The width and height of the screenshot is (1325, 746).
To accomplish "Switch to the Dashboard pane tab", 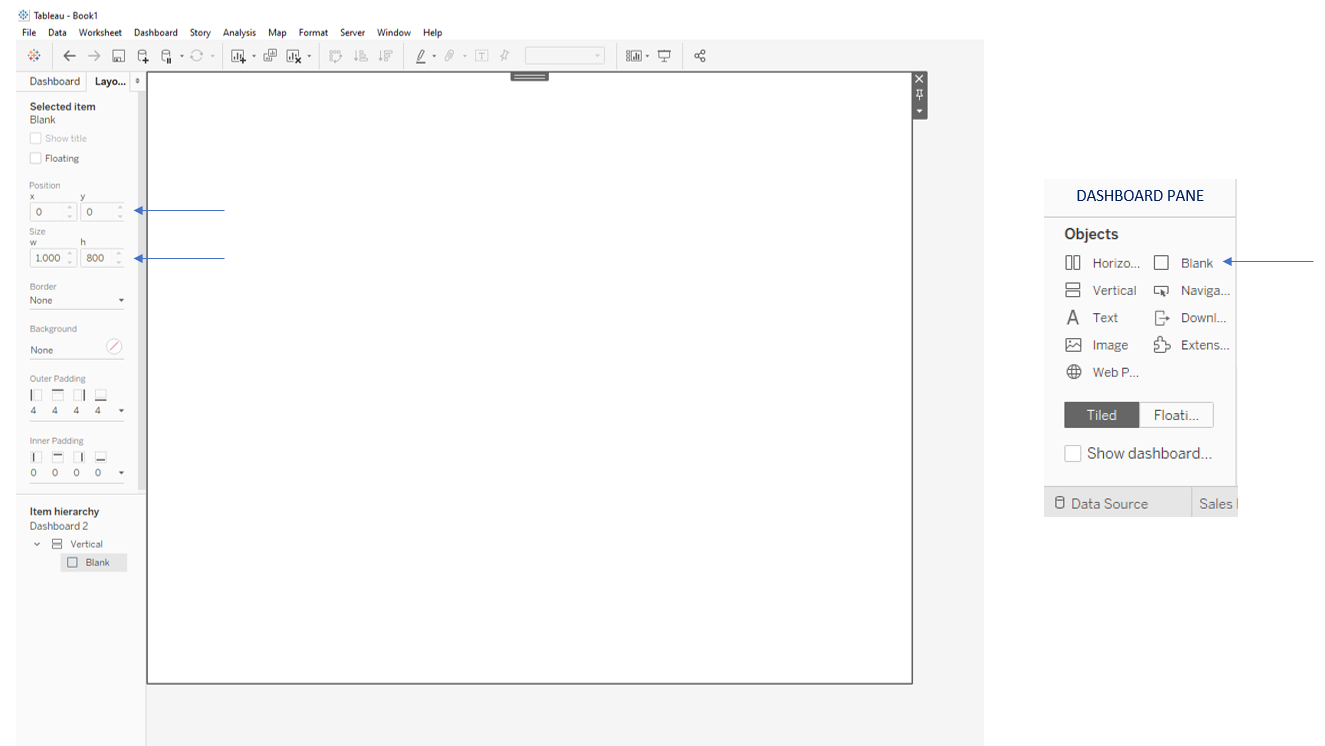I will click(54, 82).
